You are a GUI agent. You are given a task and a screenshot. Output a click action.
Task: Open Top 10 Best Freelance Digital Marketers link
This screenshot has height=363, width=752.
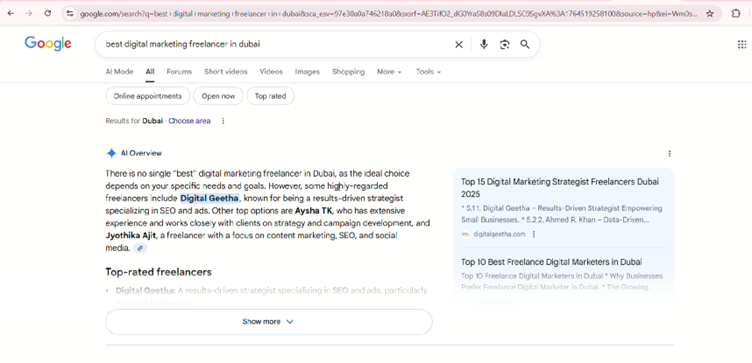coord(552,262)
